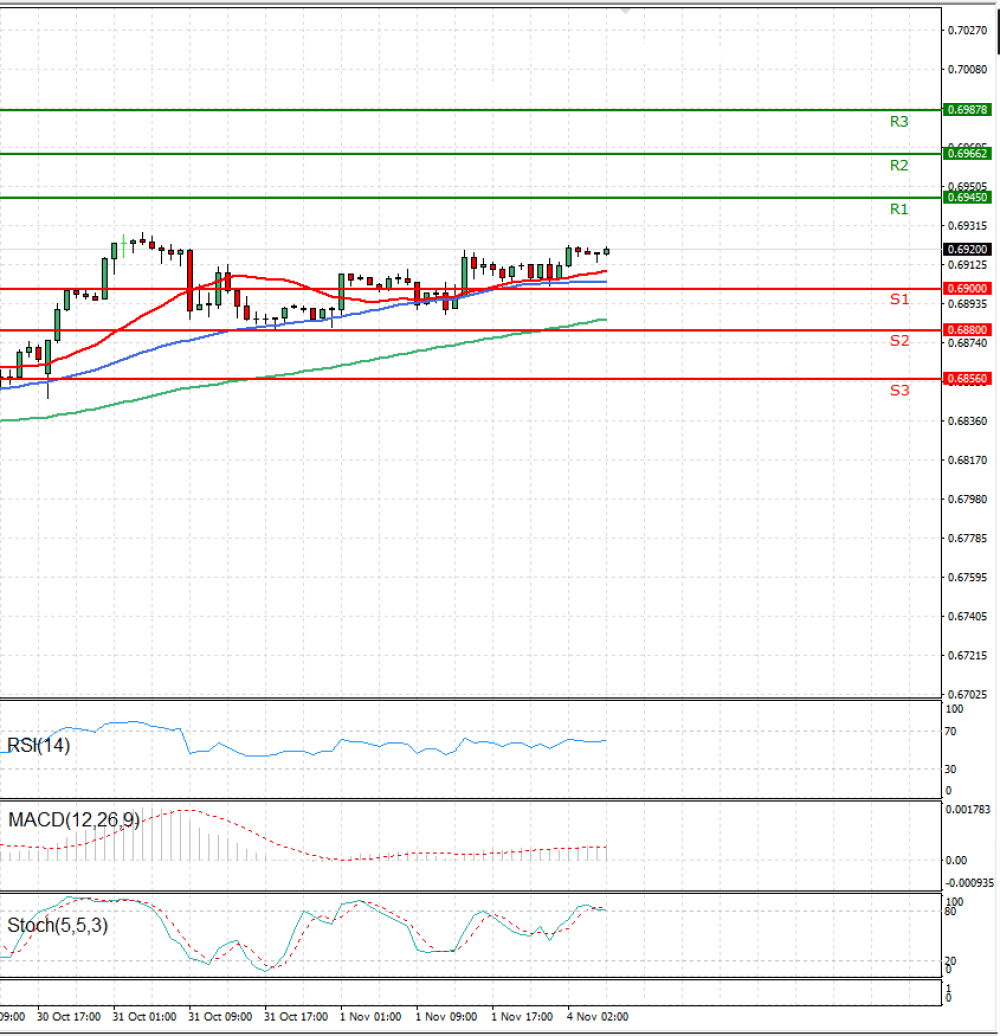Click the Stoch(5,5,3) indicator label
The width and height of the screenshot is (1000, 1036).
(57, 925)
